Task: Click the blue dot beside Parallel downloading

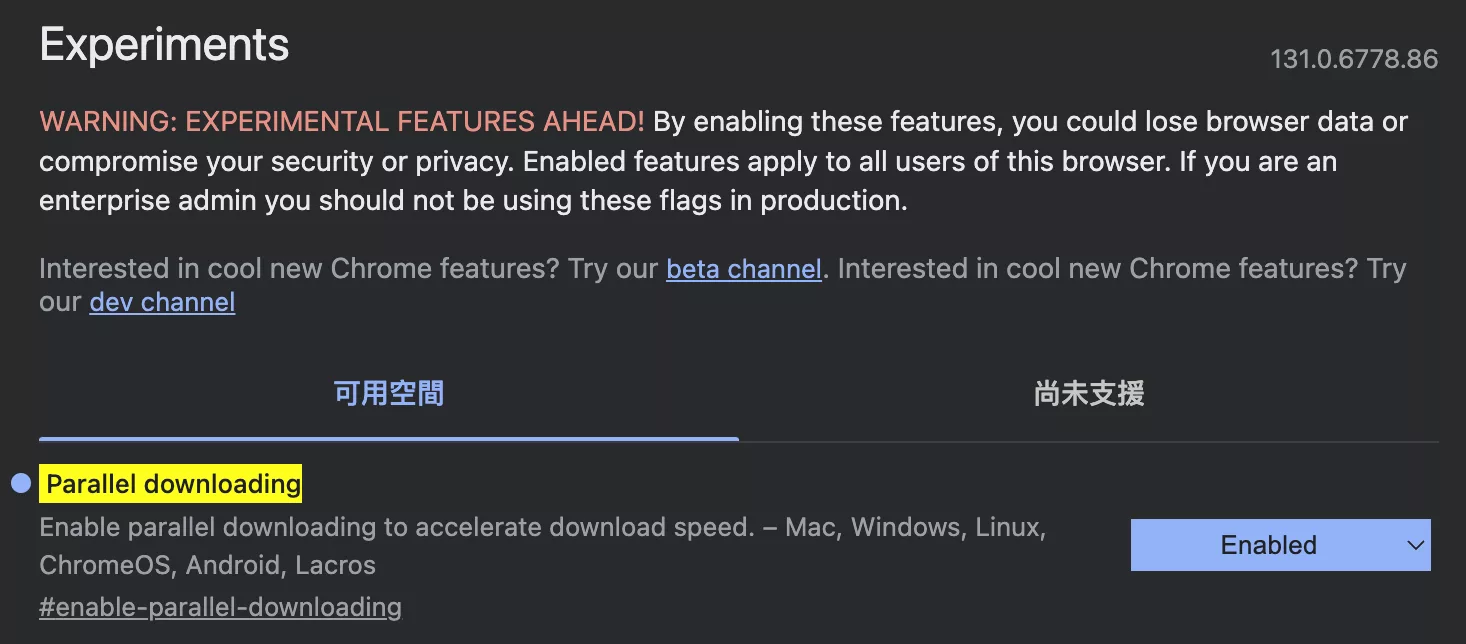Action: [21, 484]
